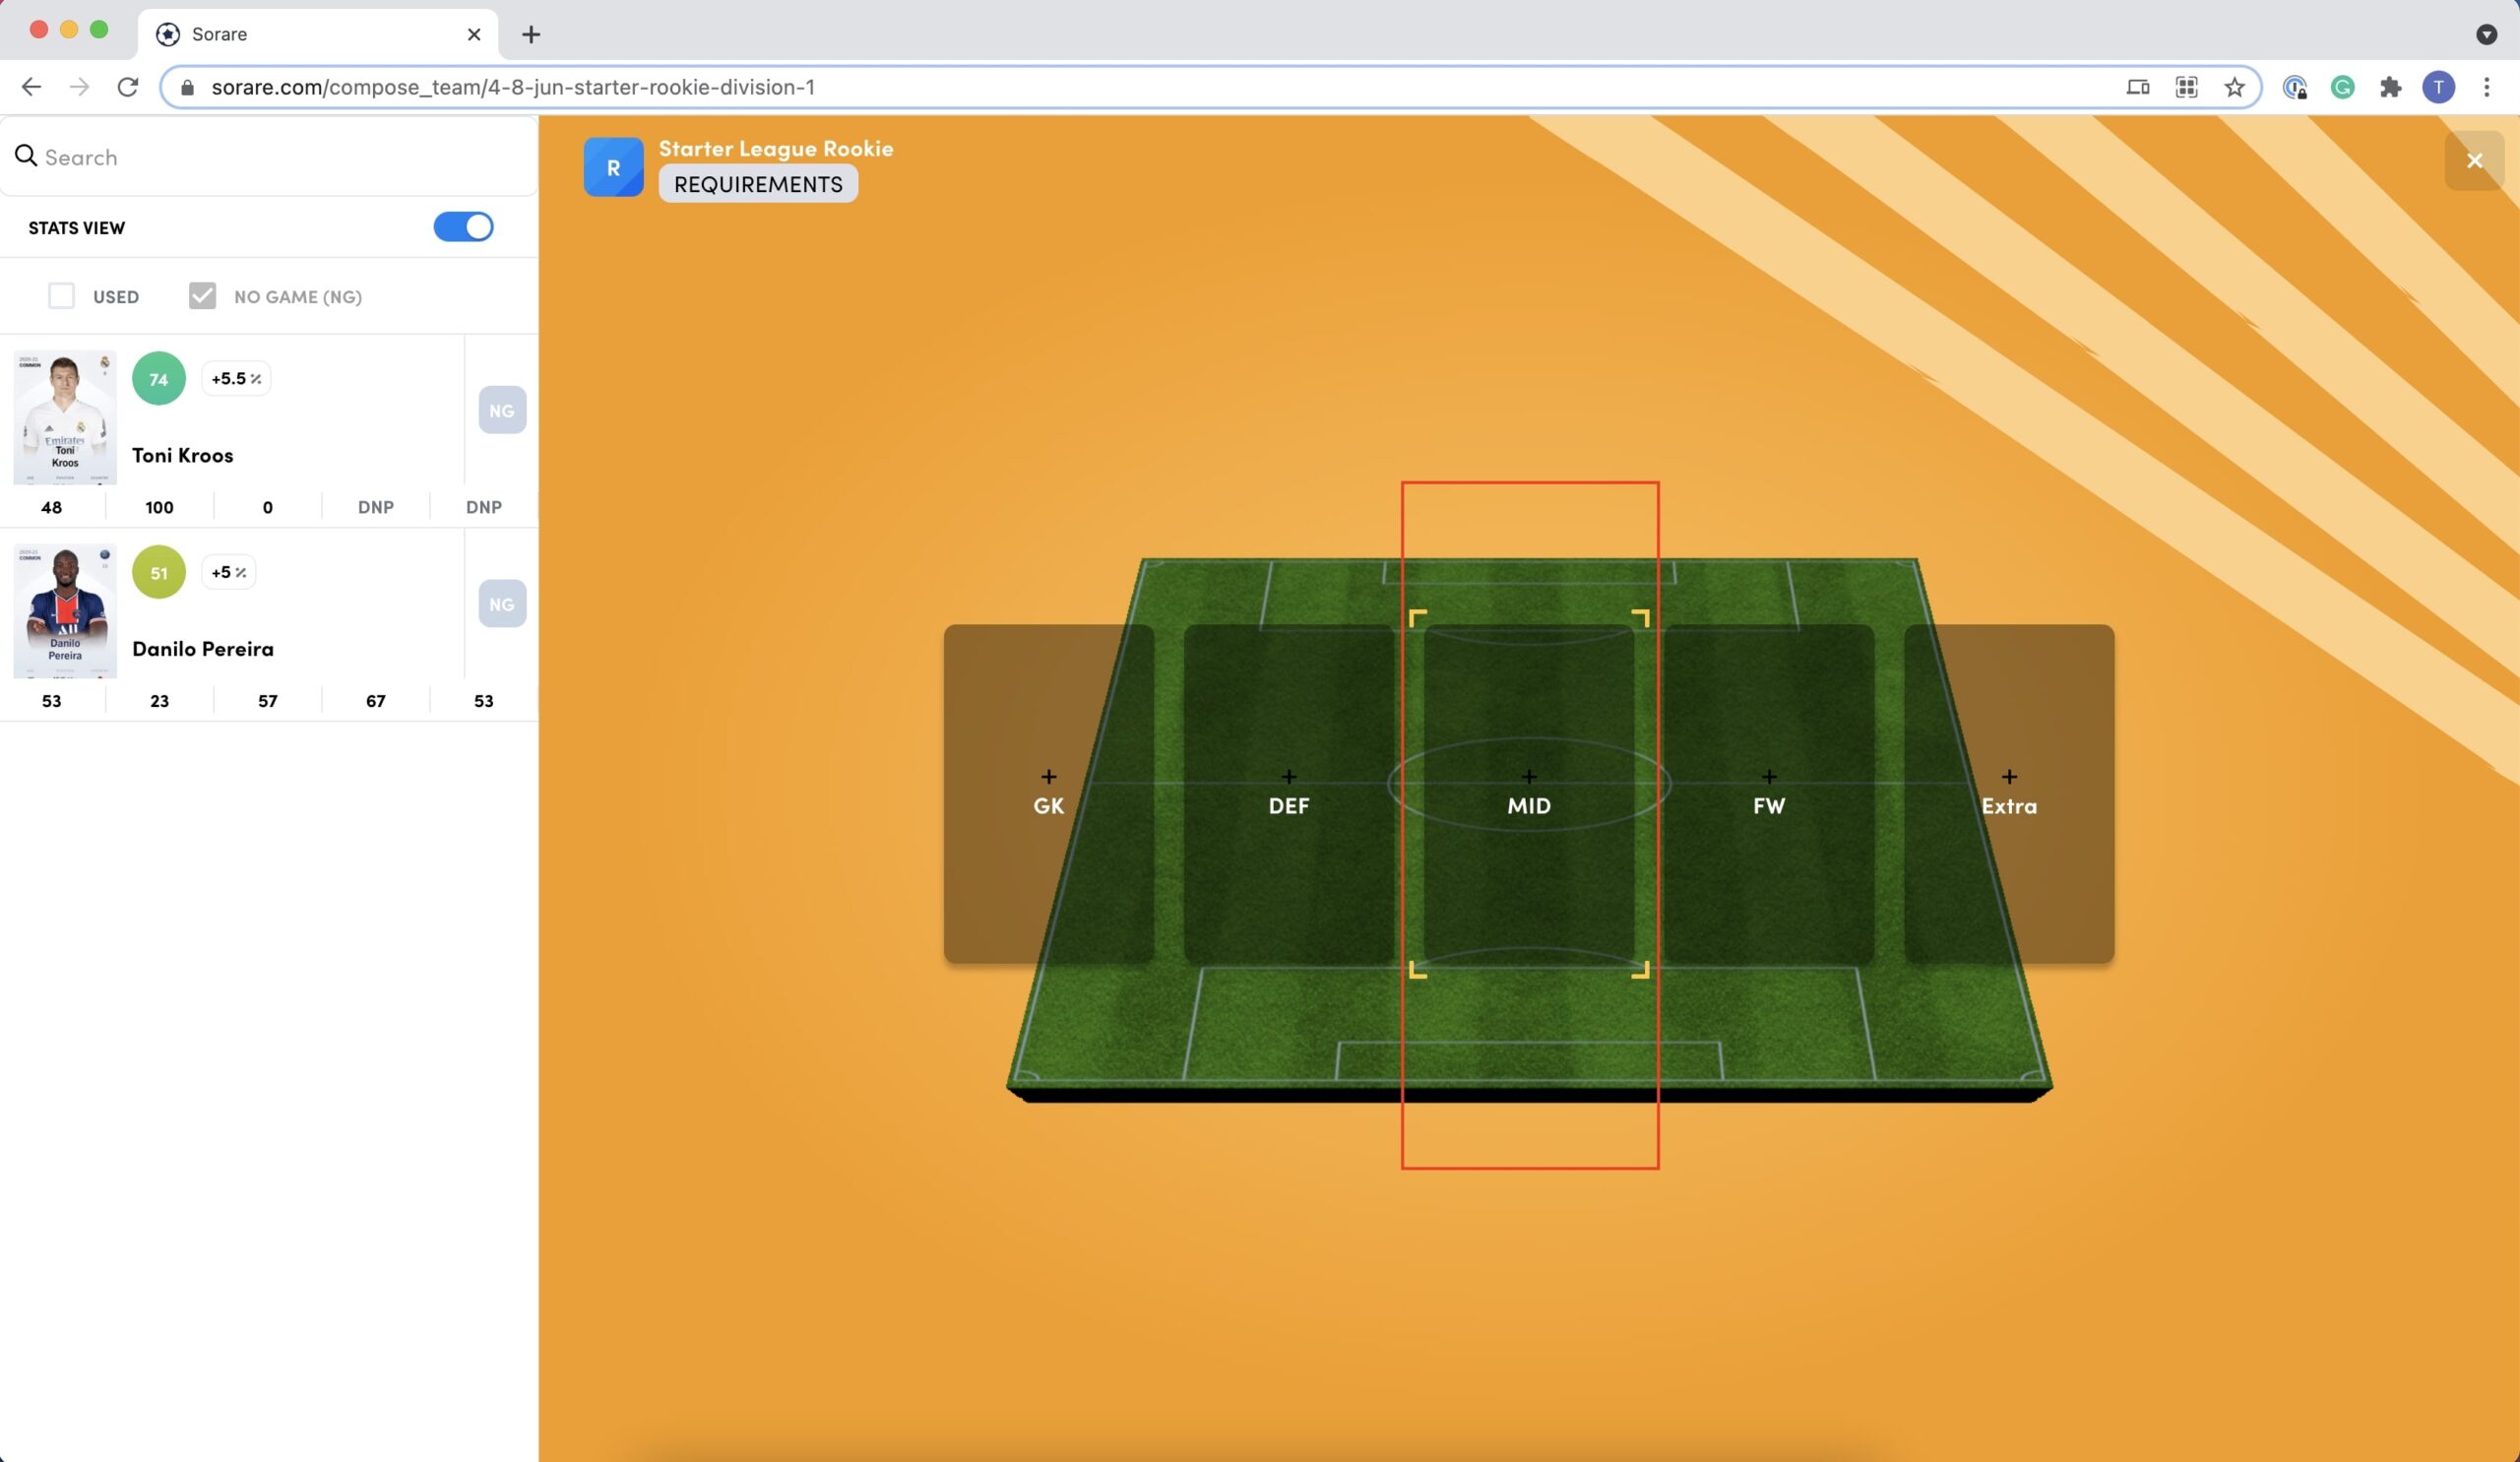Click the NG badge next to Toni Kroos
The image size is (2520, 1462).
pyautogui.click(x=501, y=409)
